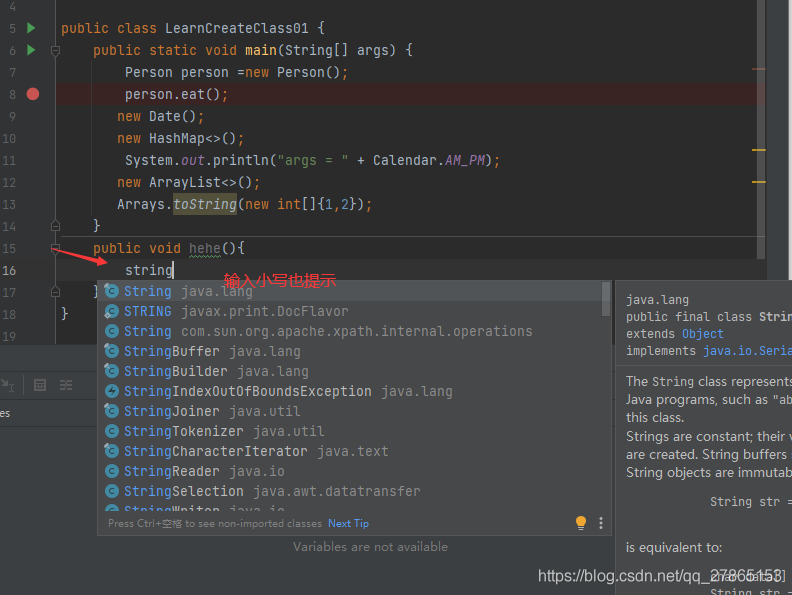Click the run arrow beside LearnCreateClass01 class
792x595 pixels.
[x=31, y=28]
